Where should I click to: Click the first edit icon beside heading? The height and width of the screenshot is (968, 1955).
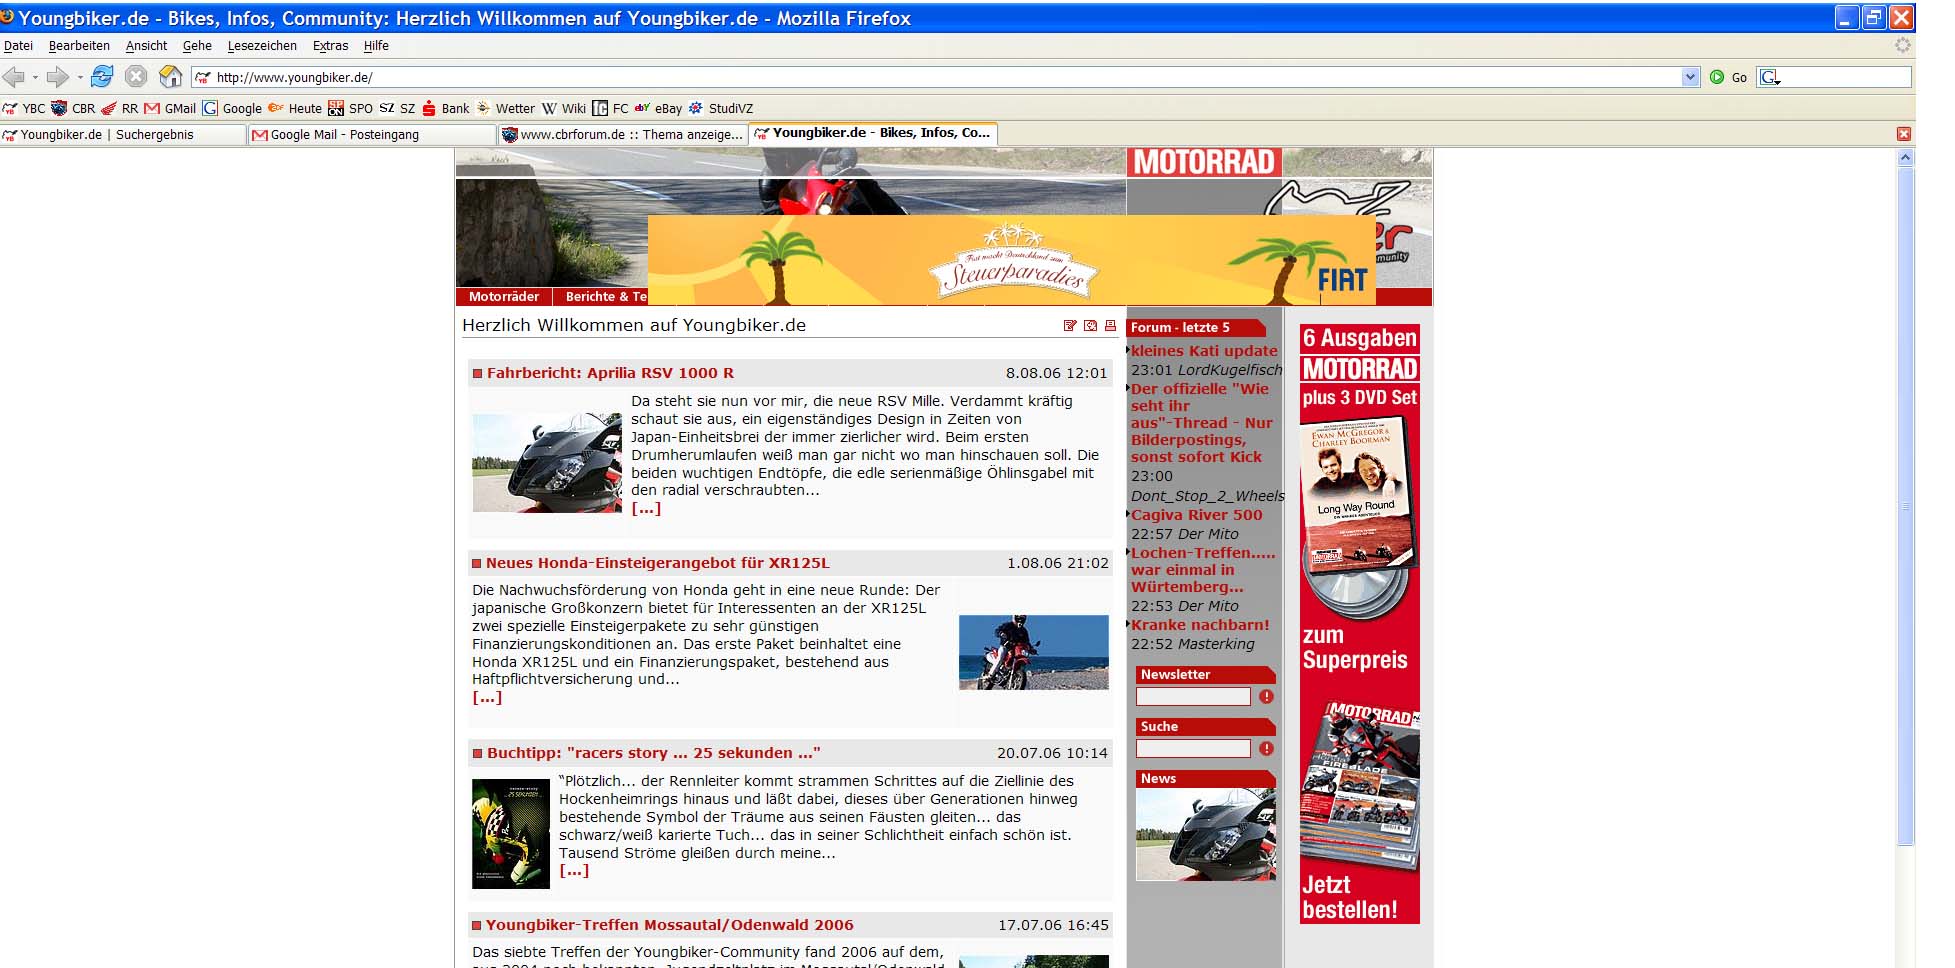pos(1070,326)
